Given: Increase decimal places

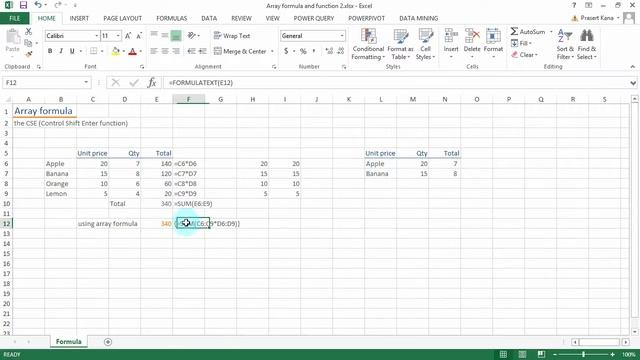Looking at the screenshot, I should 329,51.
